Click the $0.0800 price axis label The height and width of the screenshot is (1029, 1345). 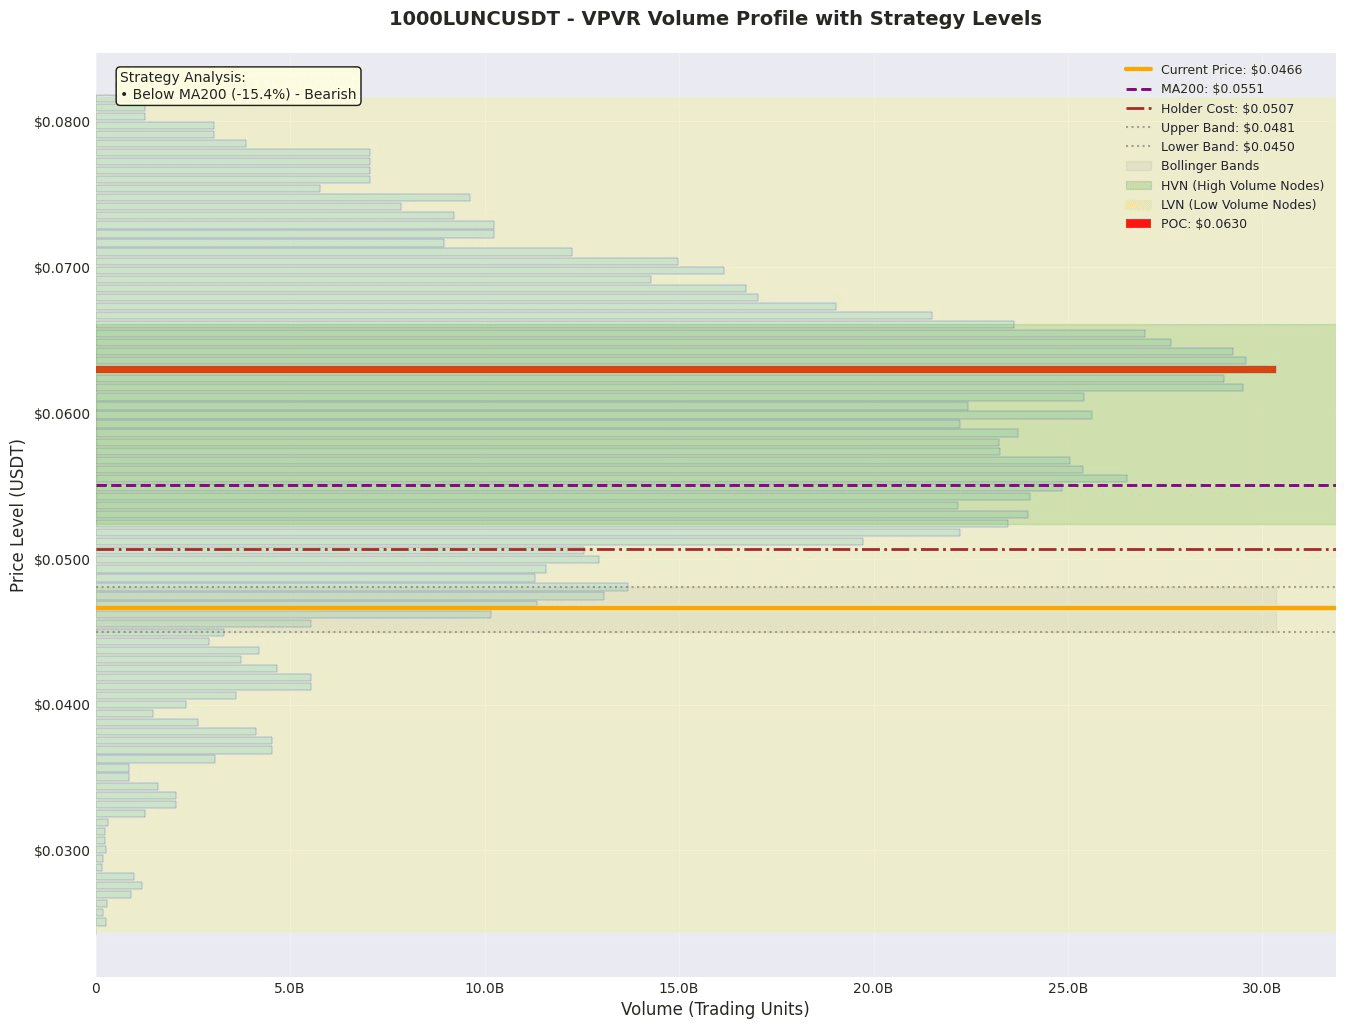click(x=62, y=122)
